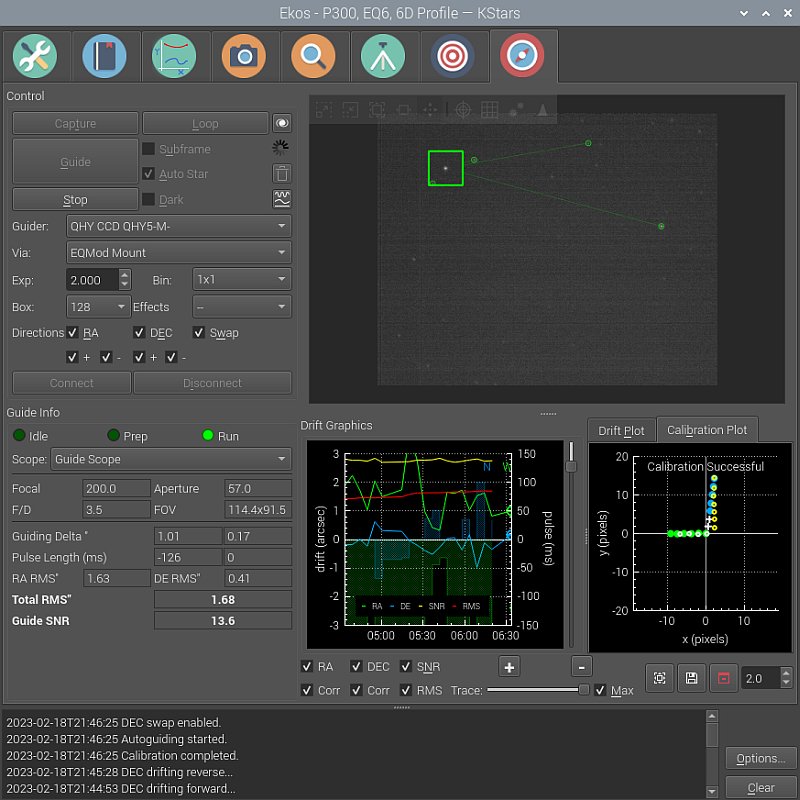Click the Loop button
The height and width of the screenshot is (800, 800).
pos(205,123)
